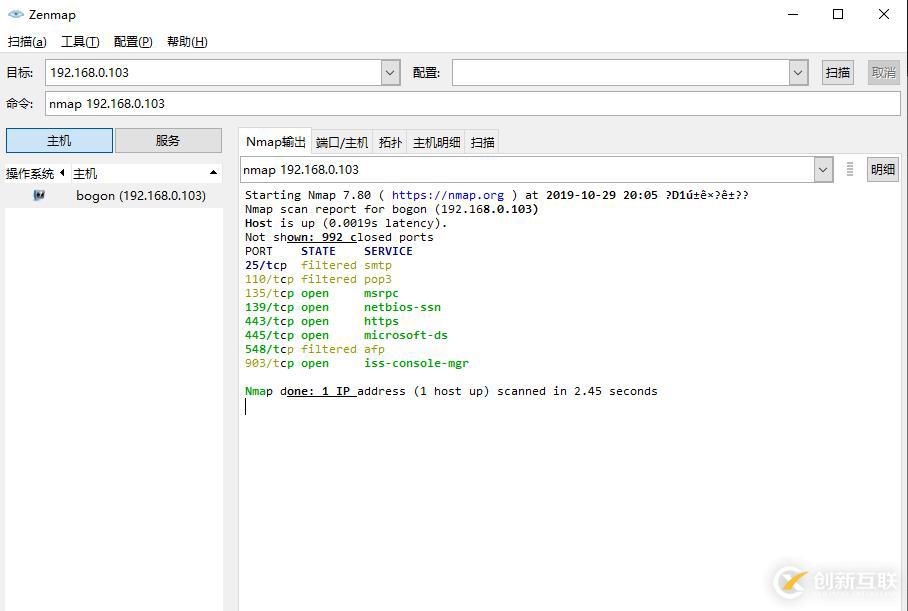Viewport: 908px width, 611px height.
Task: Click the PORT column header text
Action: coord(258,251)
